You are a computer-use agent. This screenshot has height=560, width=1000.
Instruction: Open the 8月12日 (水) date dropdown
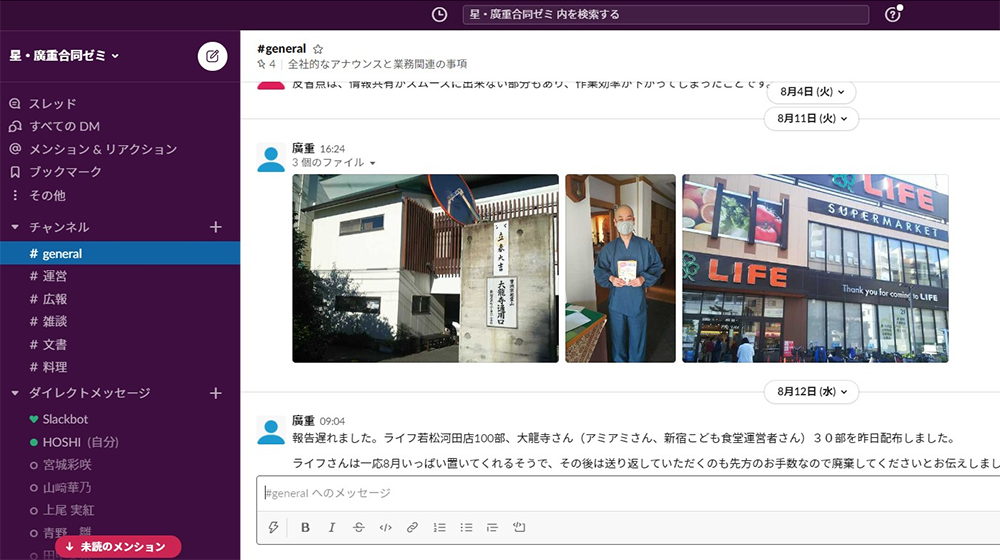tap(811, 392)
